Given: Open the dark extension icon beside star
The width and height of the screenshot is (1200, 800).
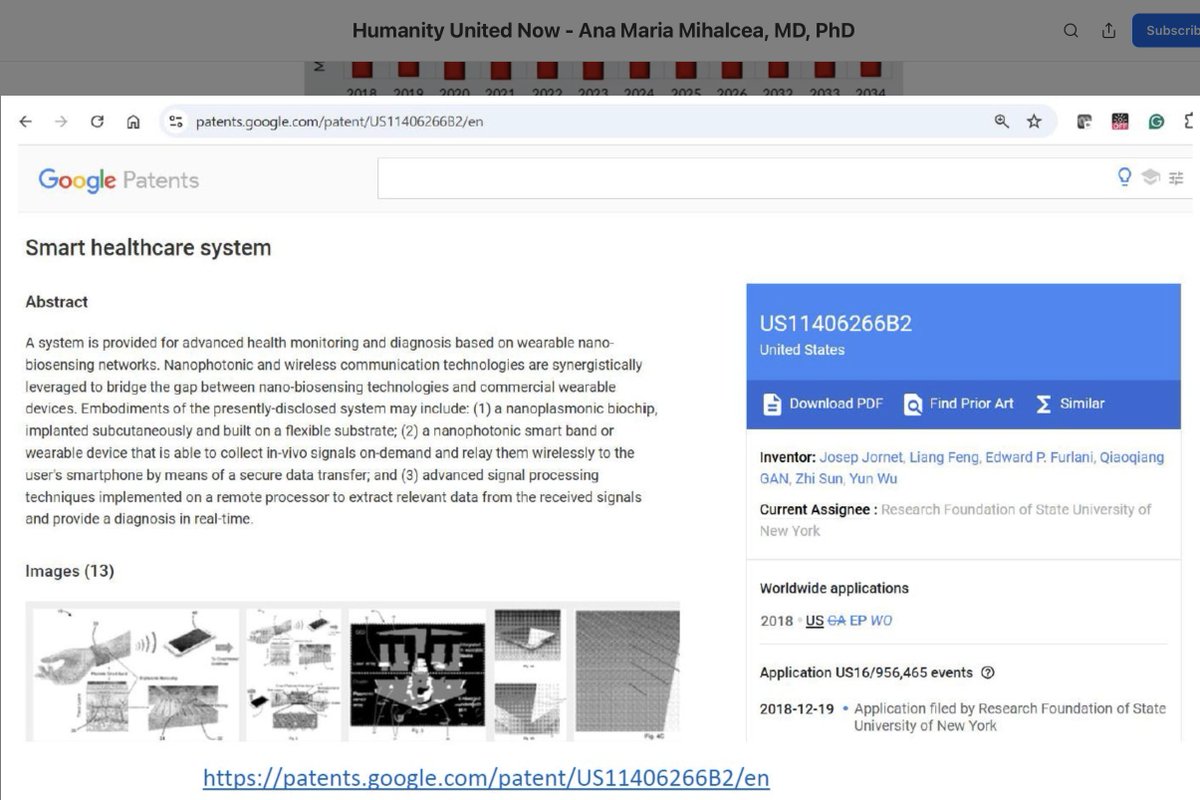Looking at the screenshot, I should click(x=1084, y=122).
